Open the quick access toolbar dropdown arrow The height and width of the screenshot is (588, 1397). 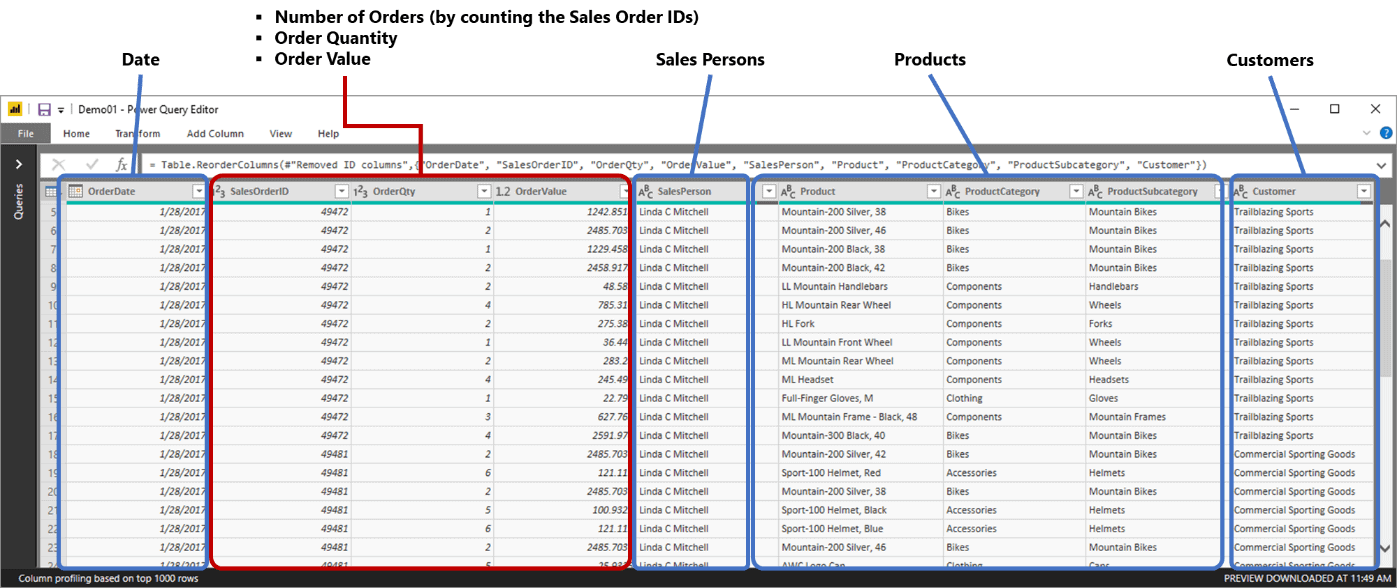pyautogui.click(x=61, y=110)
